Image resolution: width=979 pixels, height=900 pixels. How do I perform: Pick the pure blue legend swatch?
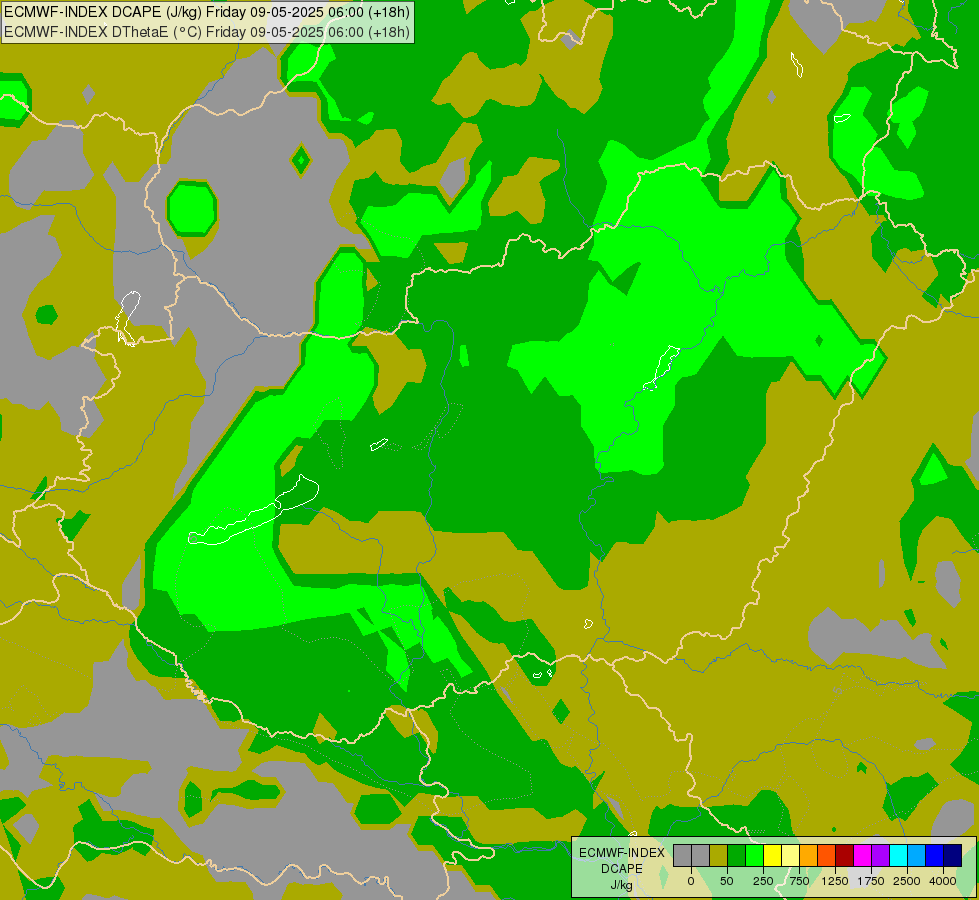pyautogui.click(x=935, y=855)
